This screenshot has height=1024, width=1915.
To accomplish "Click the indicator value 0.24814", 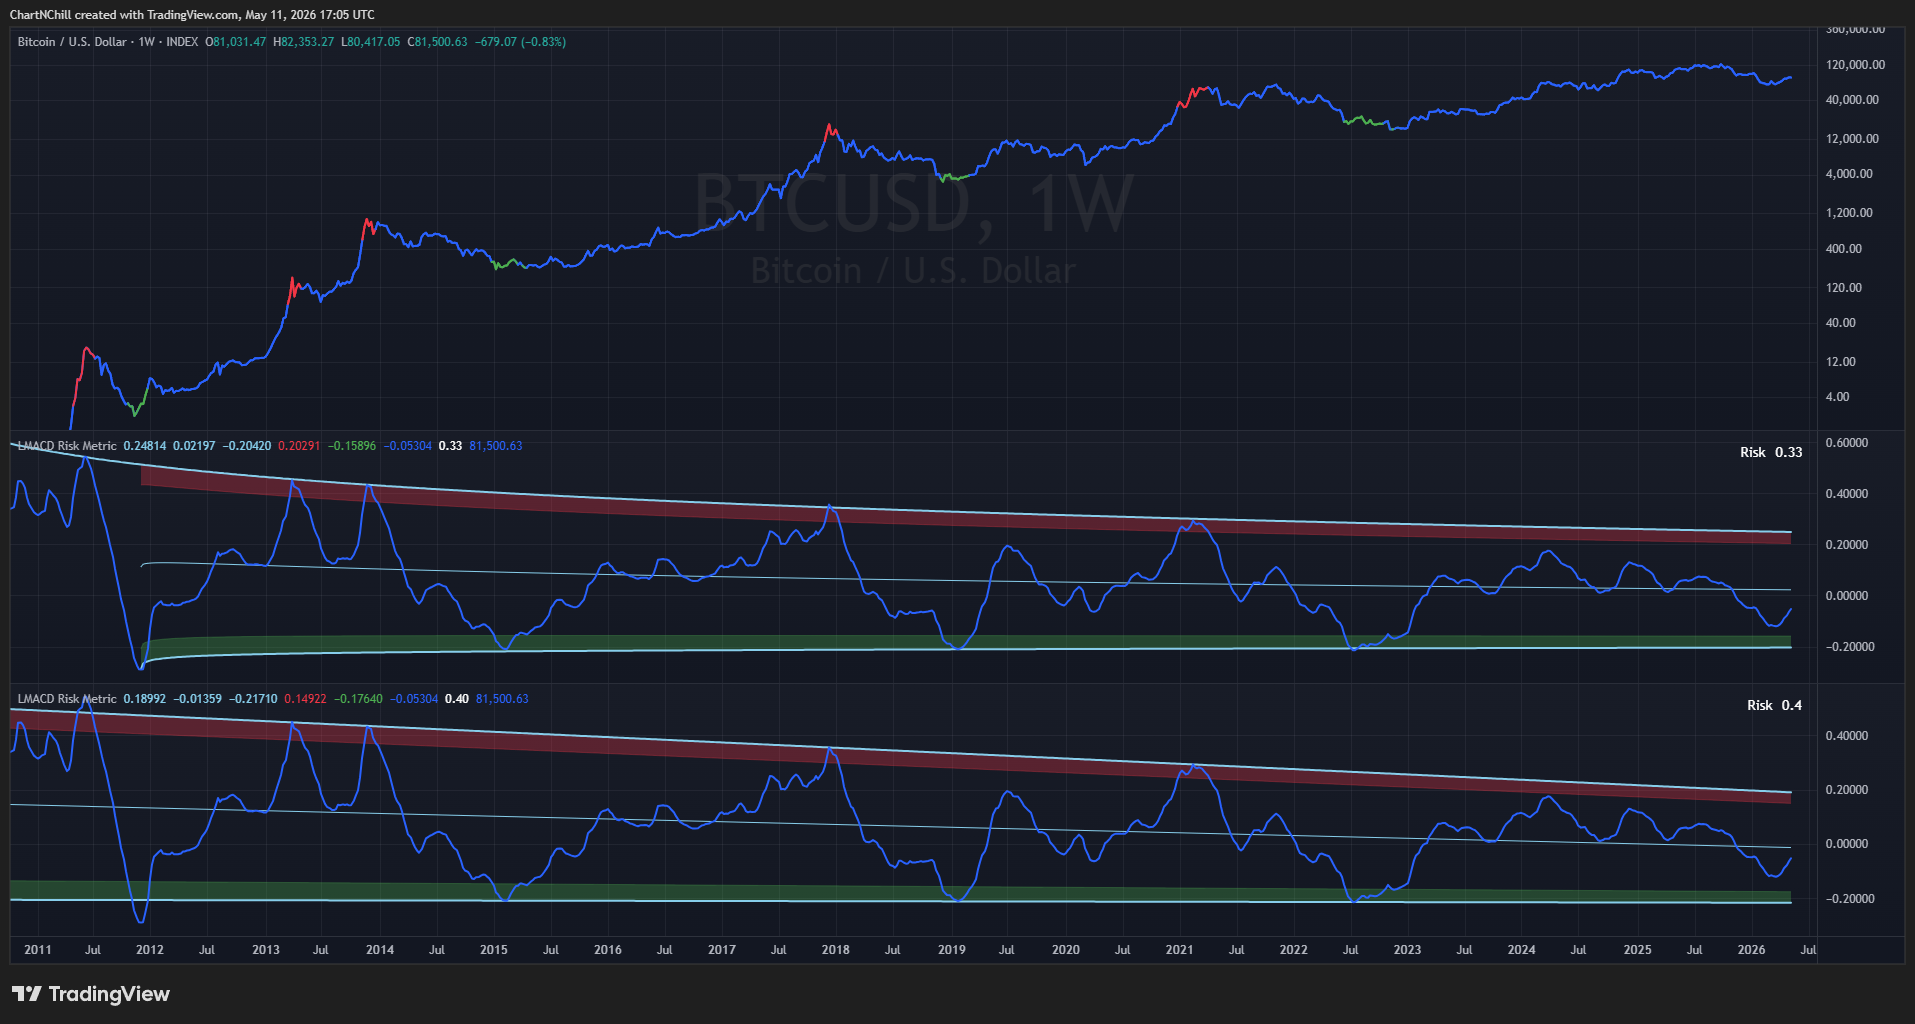I will point(145,446).
